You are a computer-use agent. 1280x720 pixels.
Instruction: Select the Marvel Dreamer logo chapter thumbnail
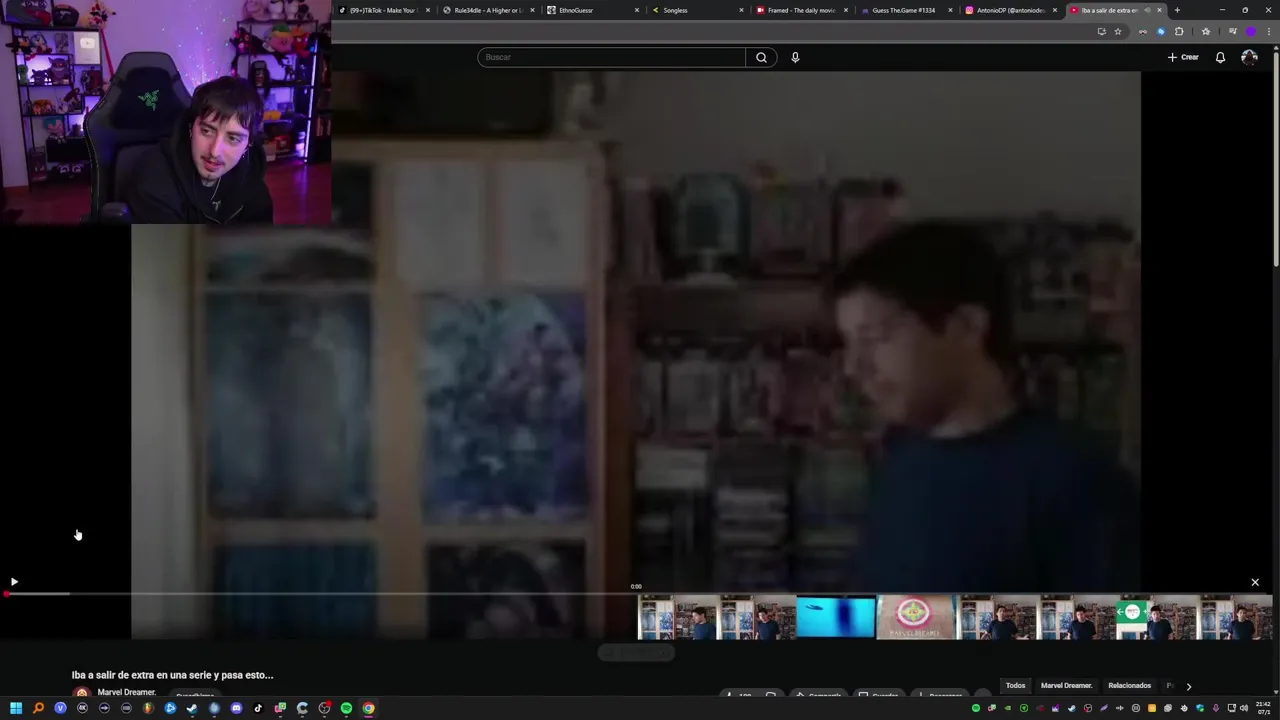916,617
